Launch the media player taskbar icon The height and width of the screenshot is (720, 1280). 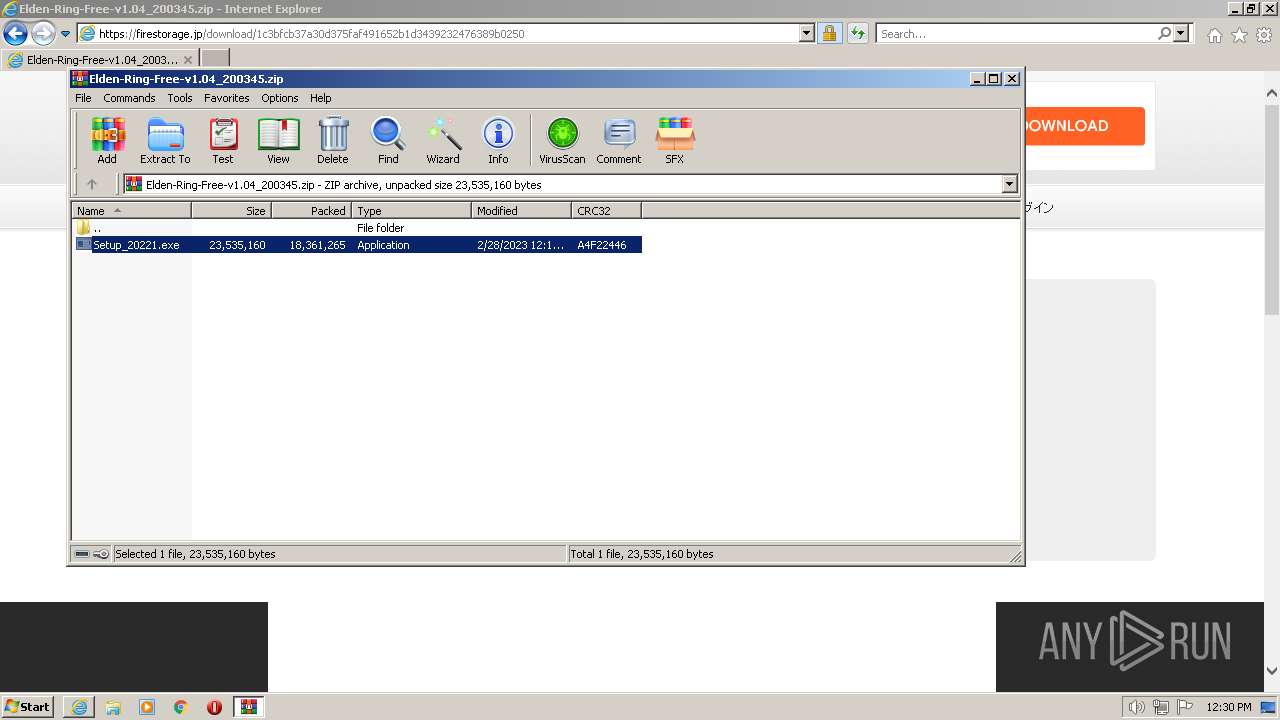[x=147, y=707]
